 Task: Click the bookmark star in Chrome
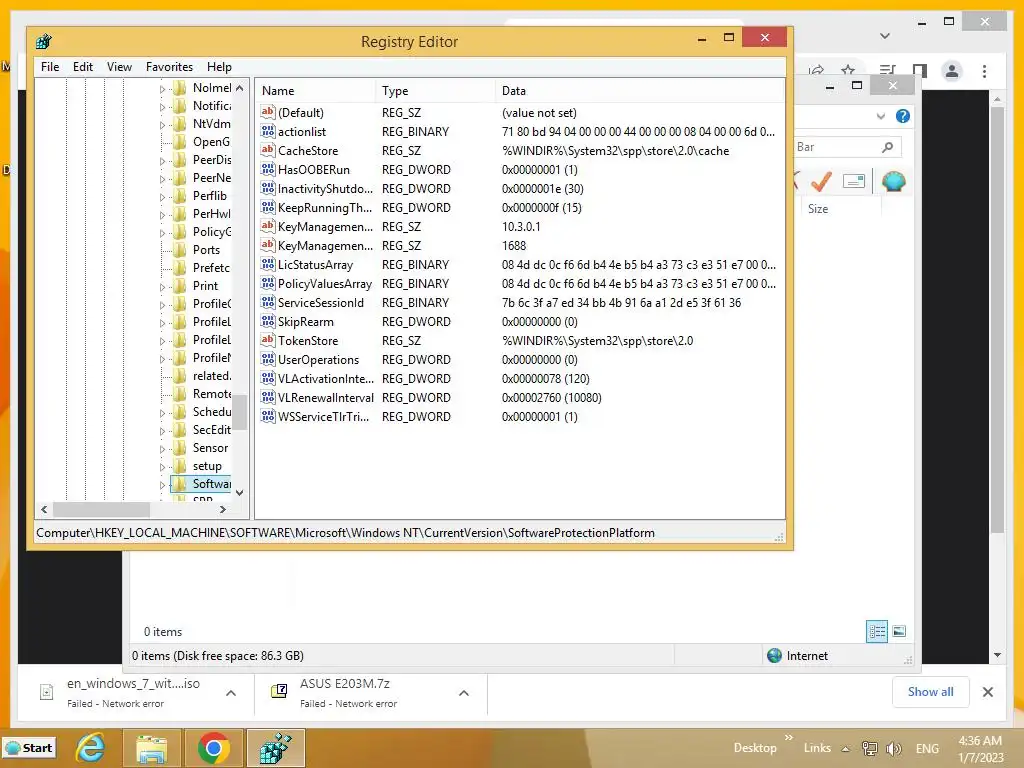(848, 70)
